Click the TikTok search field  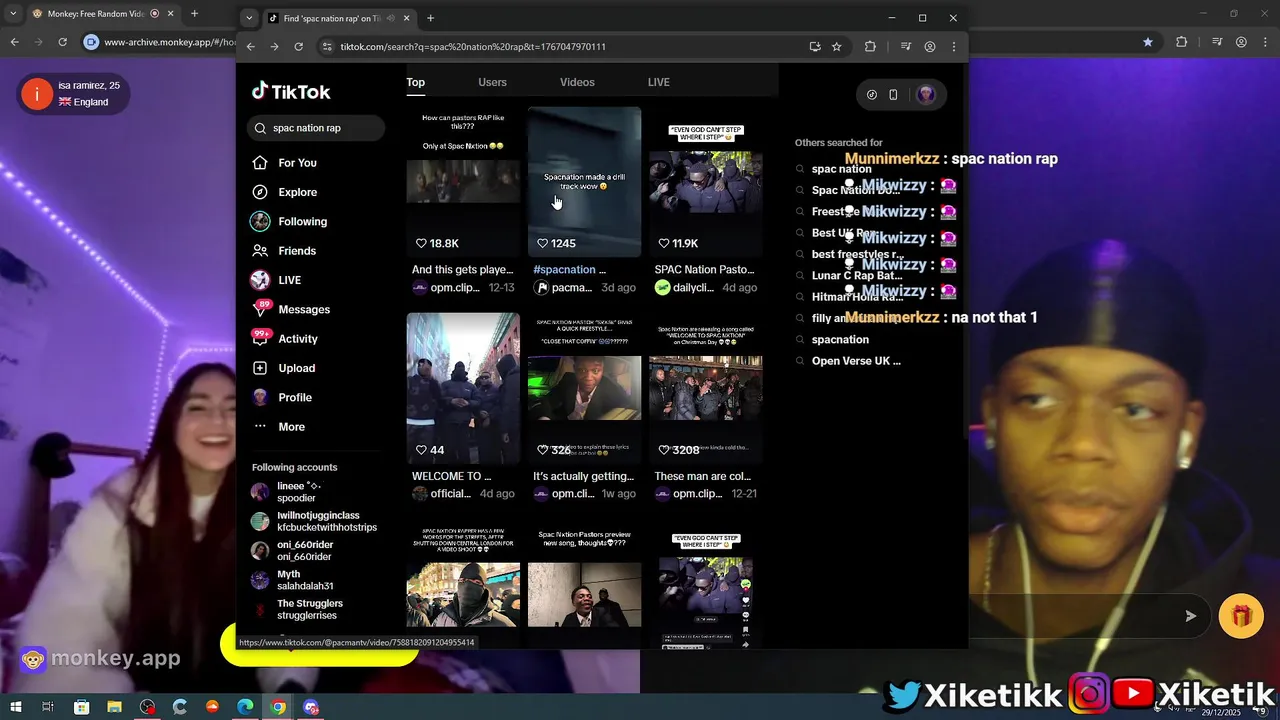click(316, 128)
